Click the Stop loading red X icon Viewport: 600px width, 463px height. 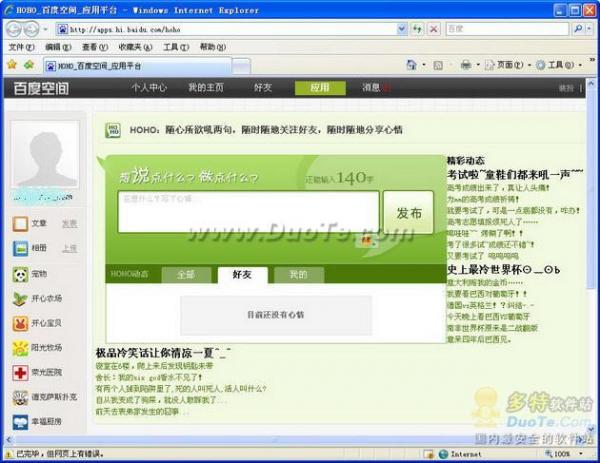[x=434, y=29]
